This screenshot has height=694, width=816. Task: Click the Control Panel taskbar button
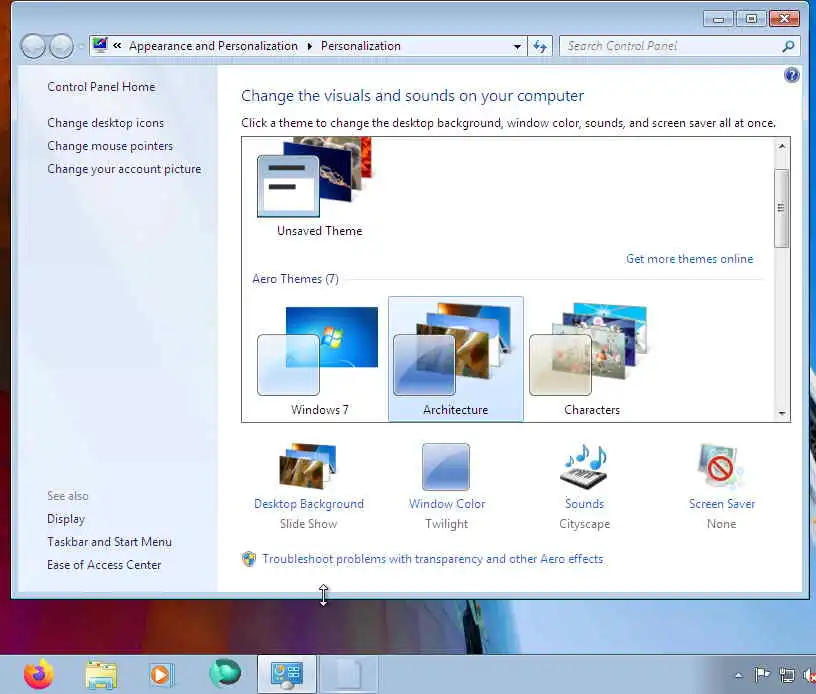point(287,674)
